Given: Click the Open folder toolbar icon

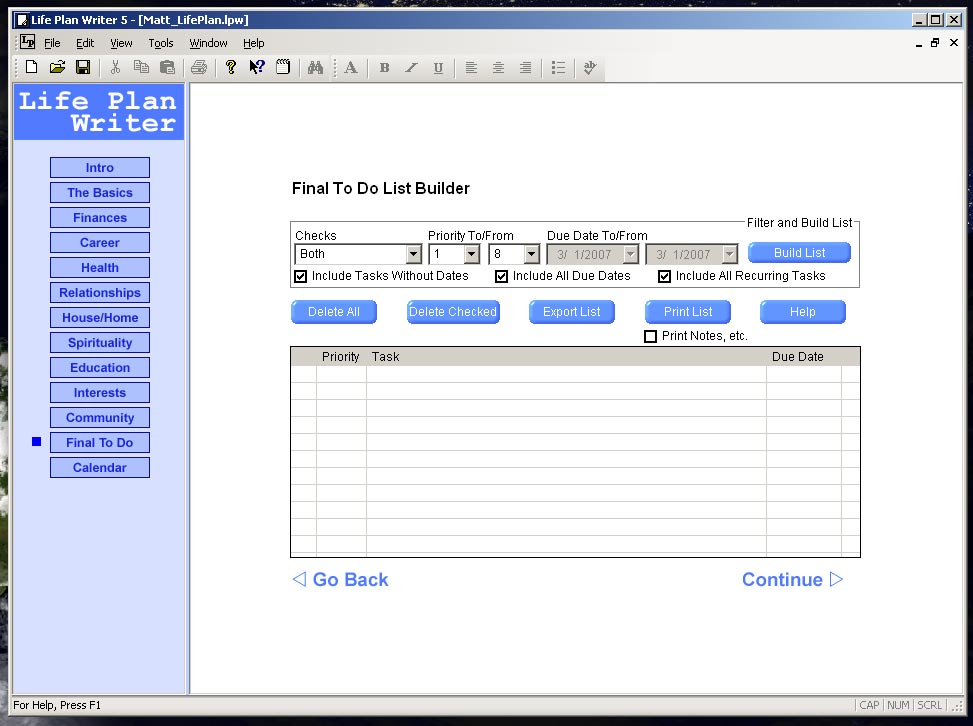Looking at the screenshot, I should tap(57, 67).
